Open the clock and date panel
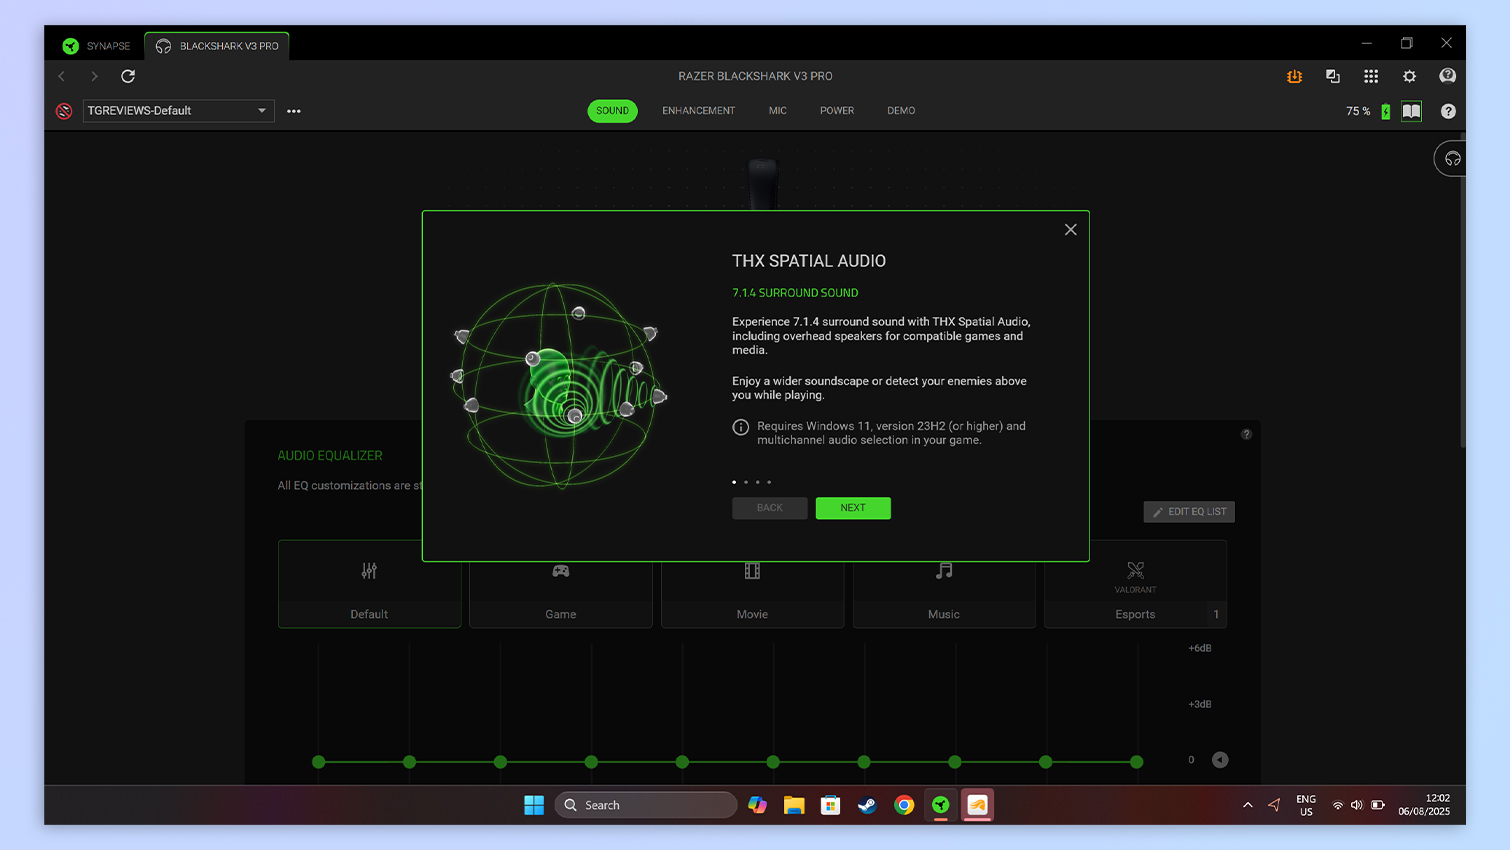1510x850 pixels. tap(1424, 805)
